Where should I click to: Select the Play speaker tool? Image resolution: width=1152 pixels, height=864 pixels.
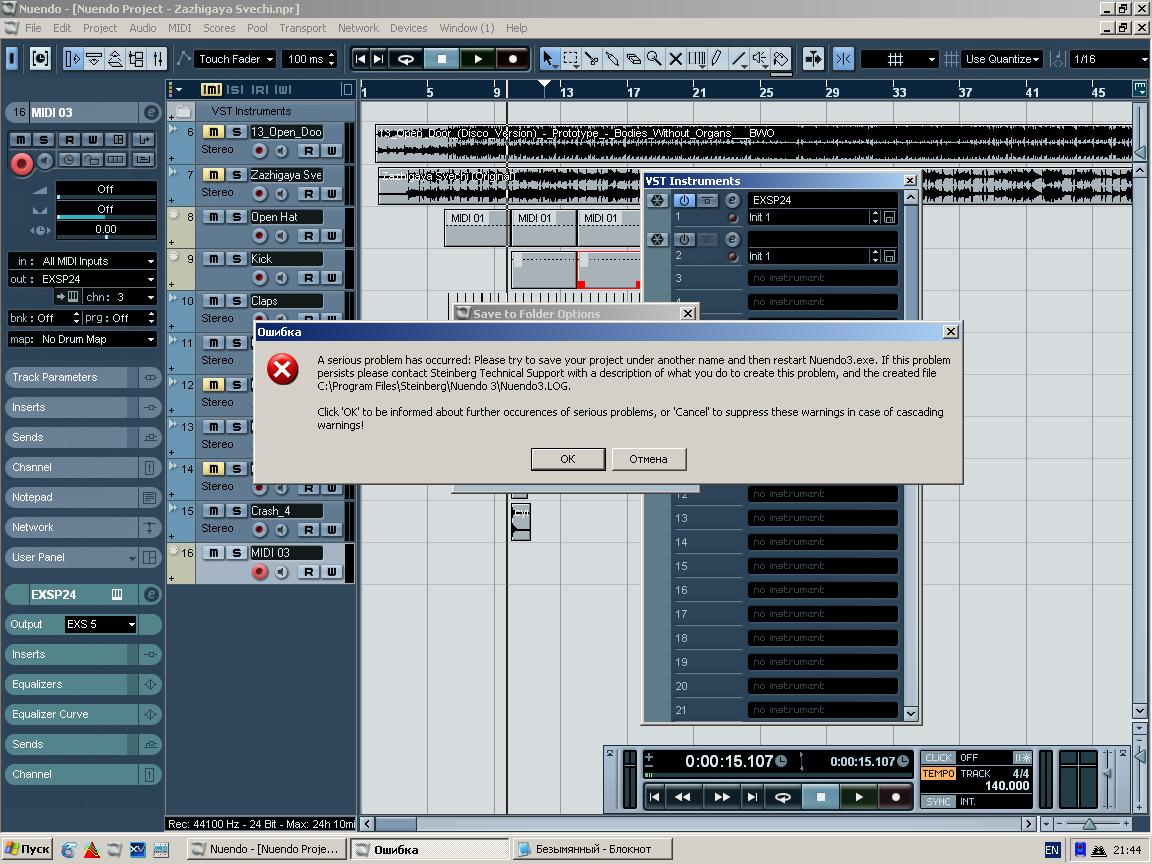(760, 59)
